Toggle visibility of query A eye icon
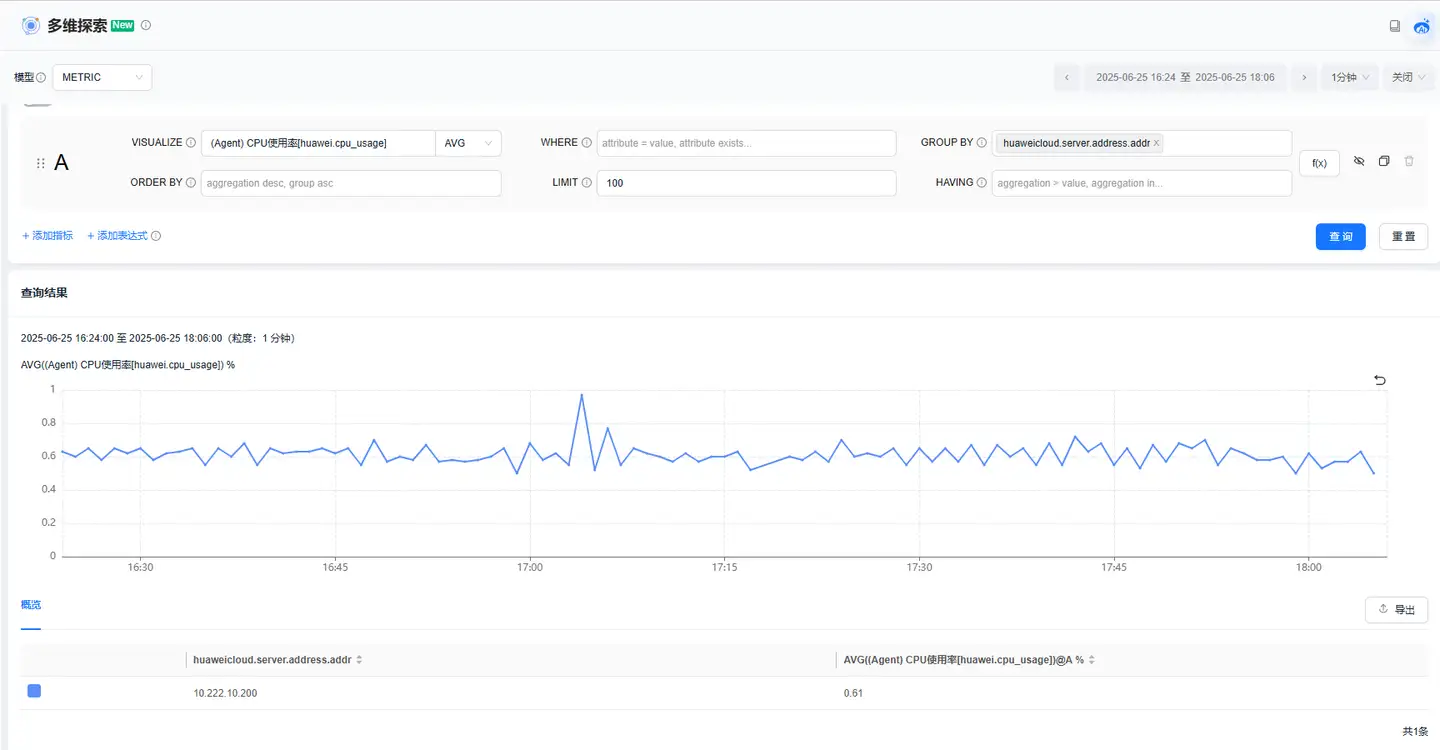 (1359, 161)
